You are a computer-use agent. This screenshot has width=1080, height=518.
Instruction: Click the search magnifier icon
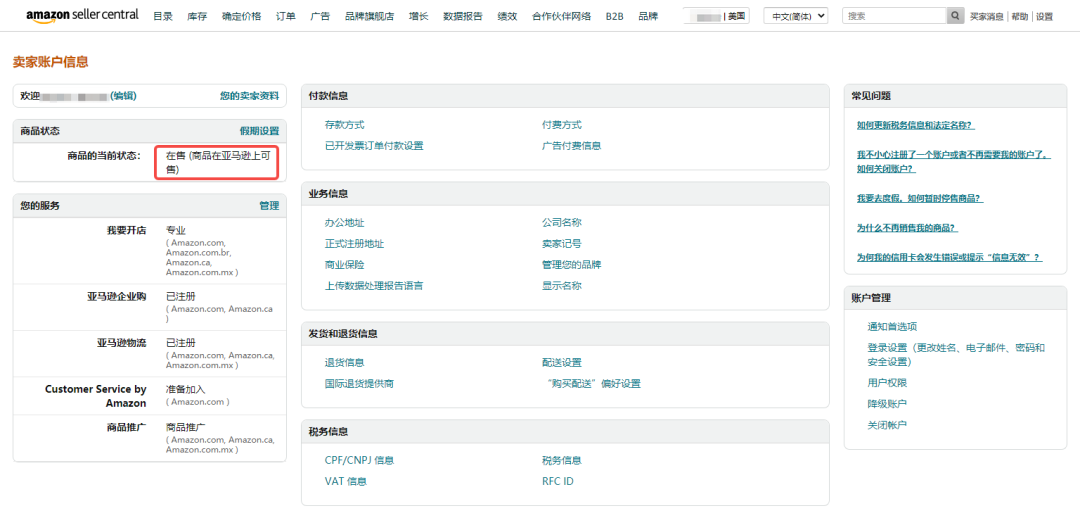coord(955,16)
